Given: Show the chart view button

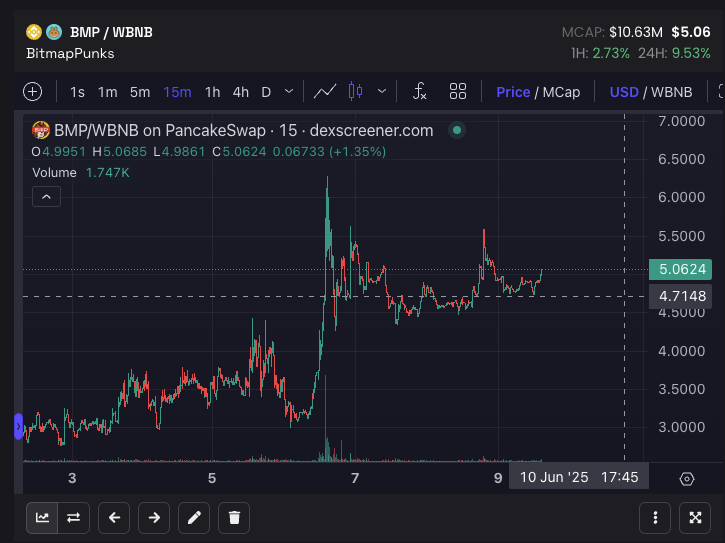Looking at the screenshot, I should coord(42,518).
